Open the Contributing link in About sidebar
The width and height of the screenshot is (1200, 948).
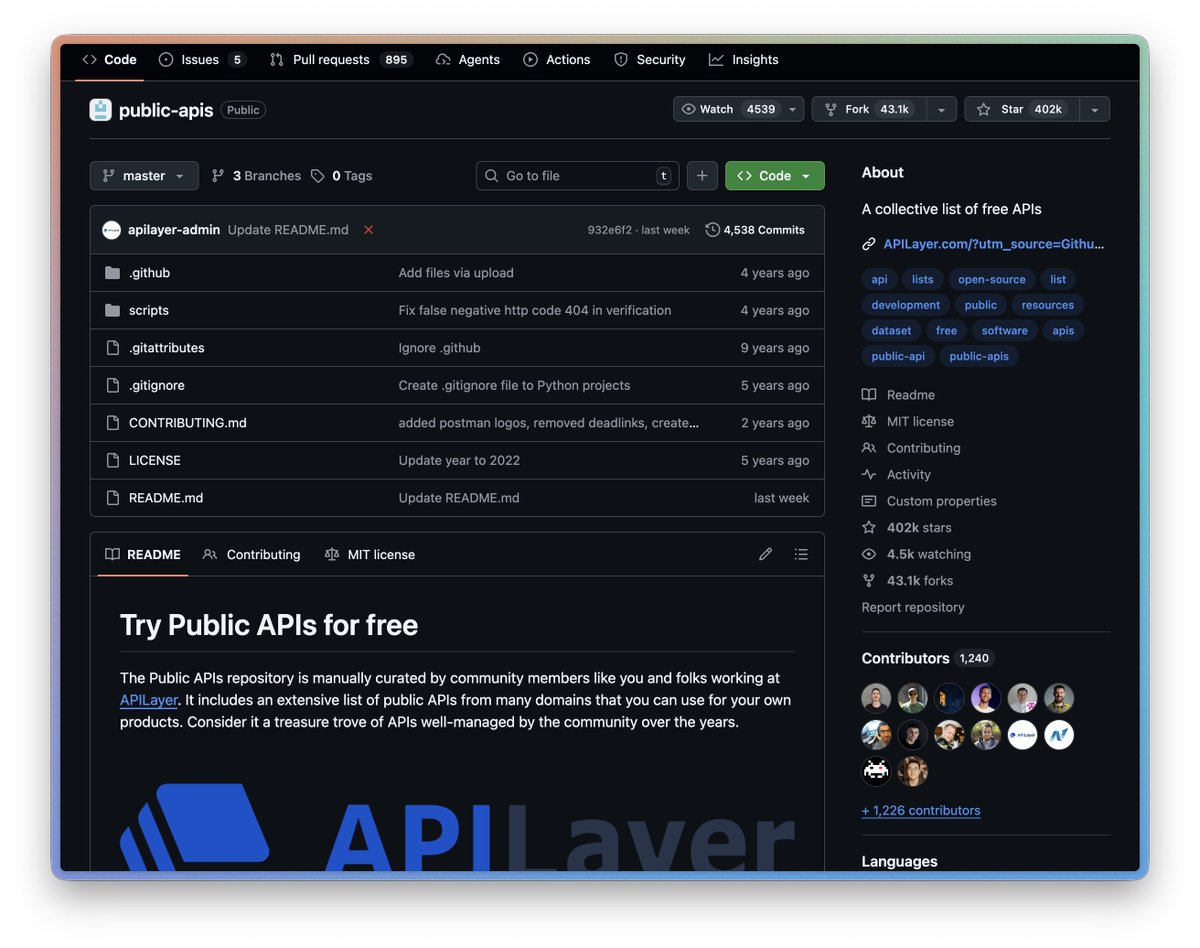(911, 448)
